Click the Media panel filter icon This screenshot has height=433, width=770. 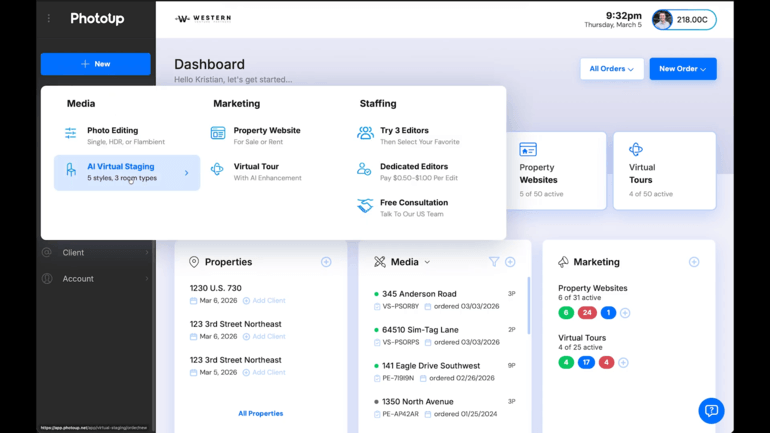tap(494, 262)
